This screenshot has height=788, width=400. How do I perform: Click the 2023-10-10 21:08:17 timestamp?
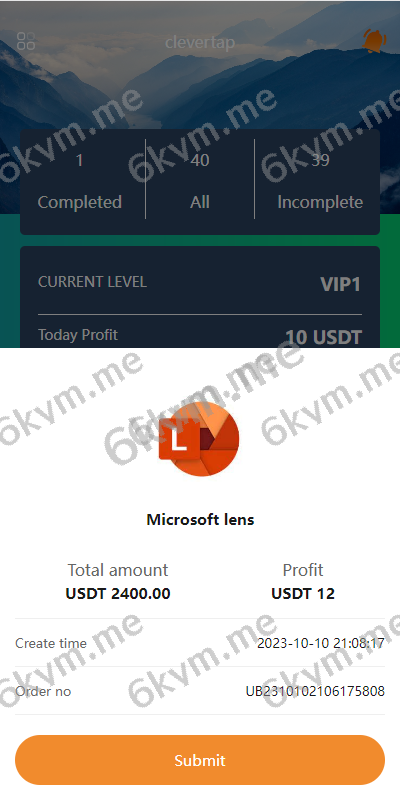coord(321,643)
